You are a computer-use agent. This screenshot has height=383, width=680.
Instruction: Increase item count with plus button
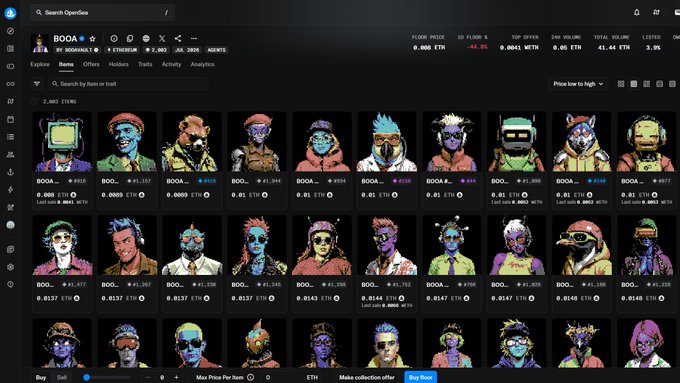[176, 377]
